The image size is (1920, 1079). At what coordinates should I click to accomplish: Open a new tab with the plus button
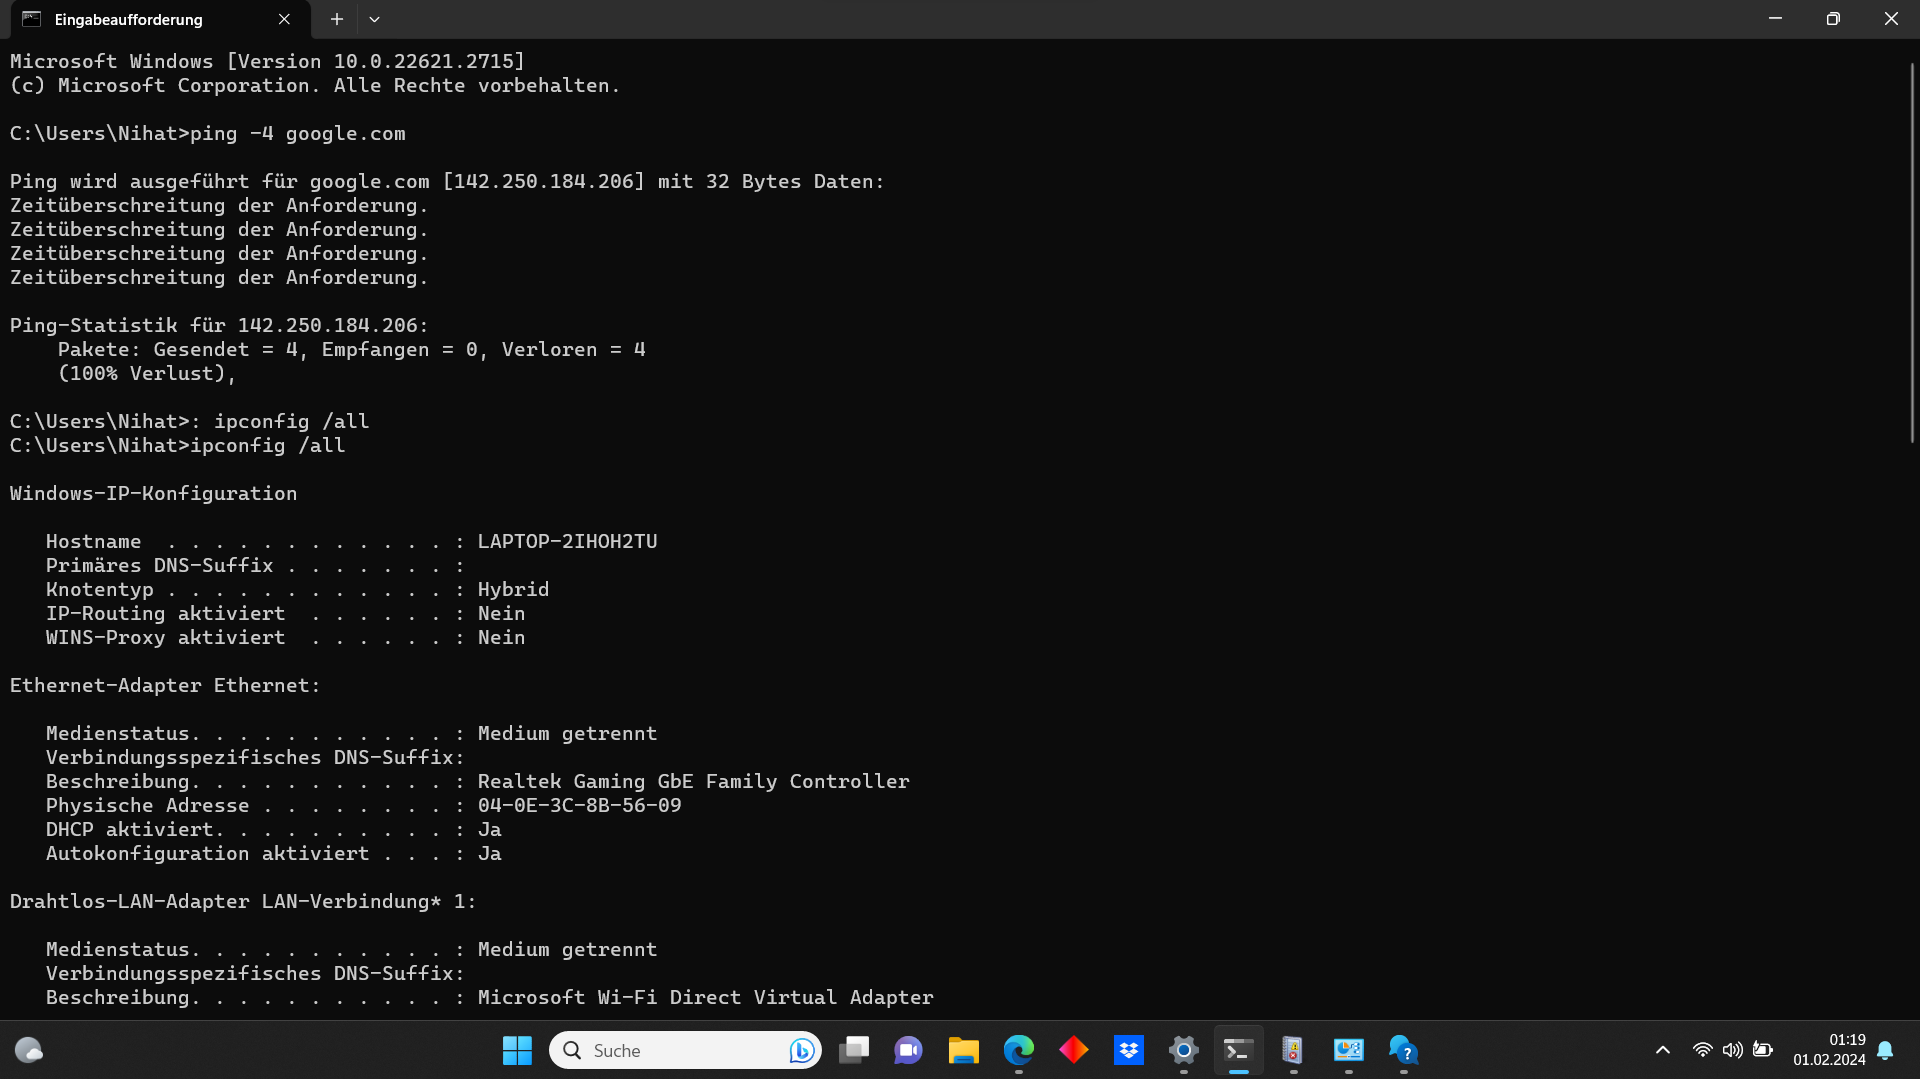click(x=336, y=19)
